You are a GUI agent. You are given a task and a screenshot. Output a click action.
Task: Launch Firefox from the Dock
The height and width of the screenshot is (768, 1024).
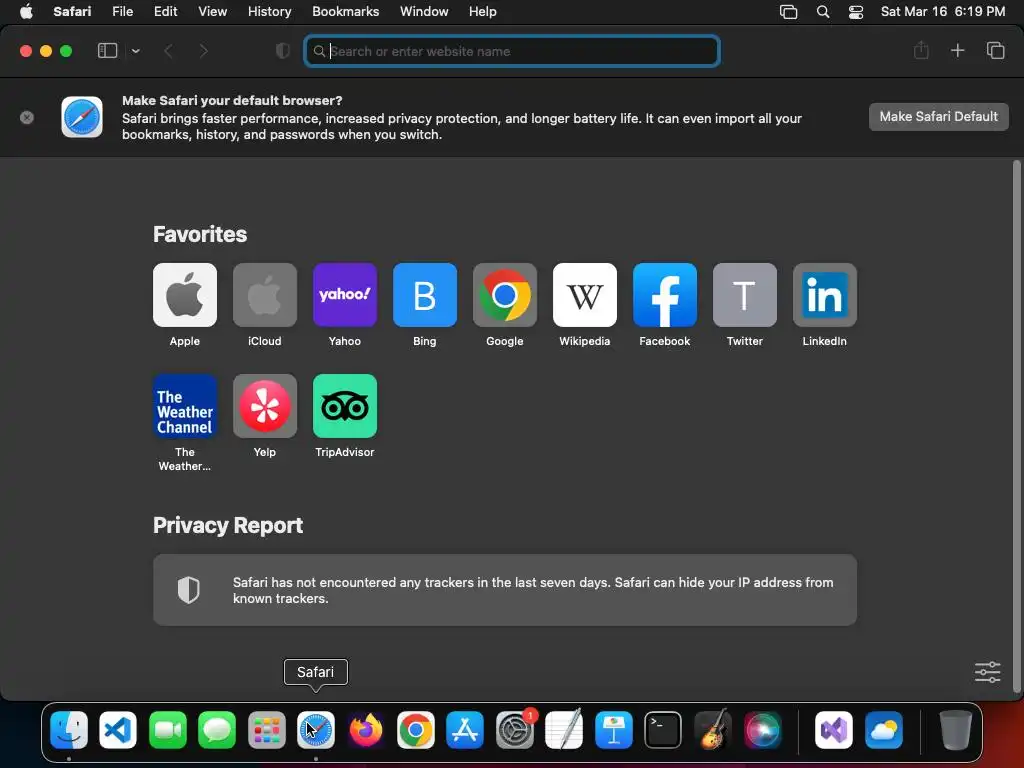coord(366,729)
